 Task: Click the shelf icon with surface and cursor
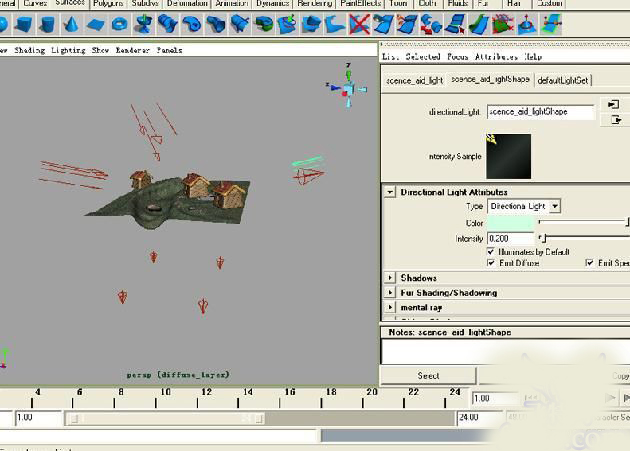pos(455,24)
